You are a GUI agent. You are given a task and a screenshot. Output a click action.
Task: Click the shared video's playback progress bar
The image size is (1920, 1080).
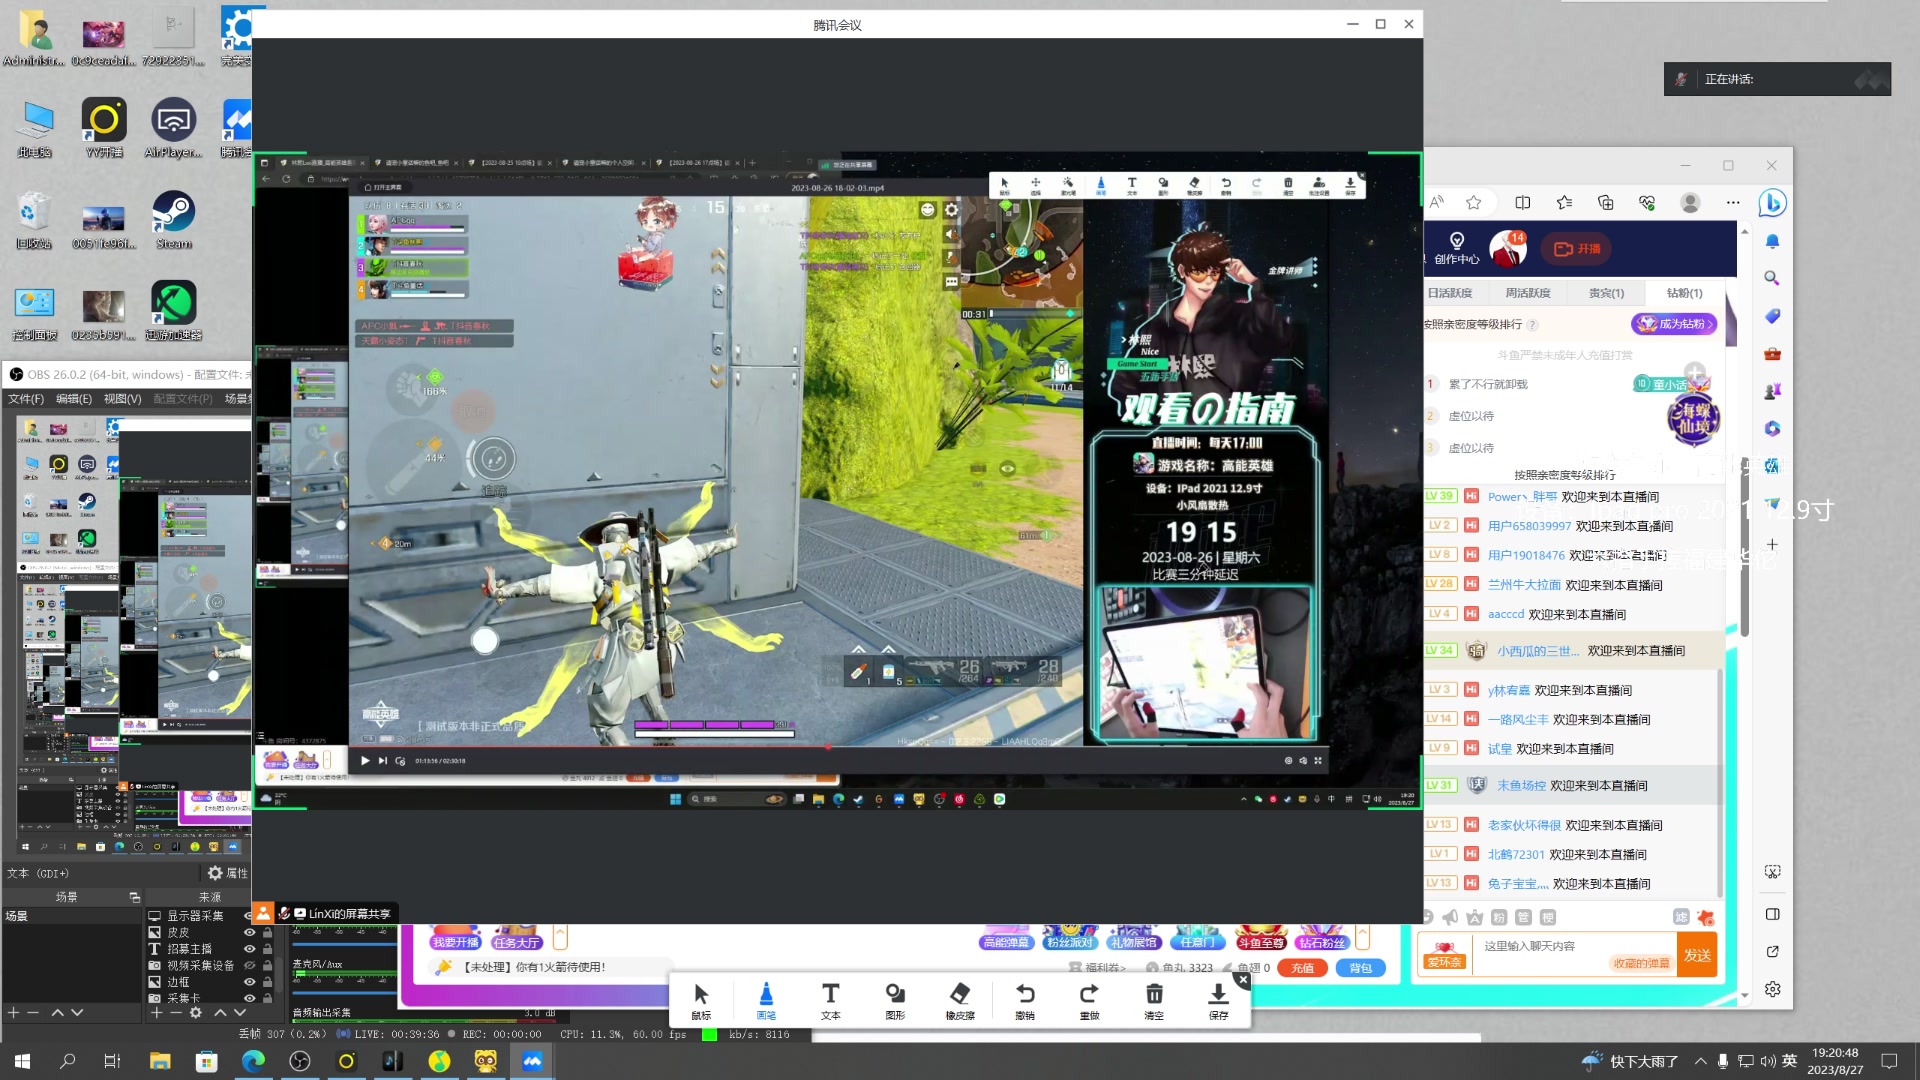(838, 746)
